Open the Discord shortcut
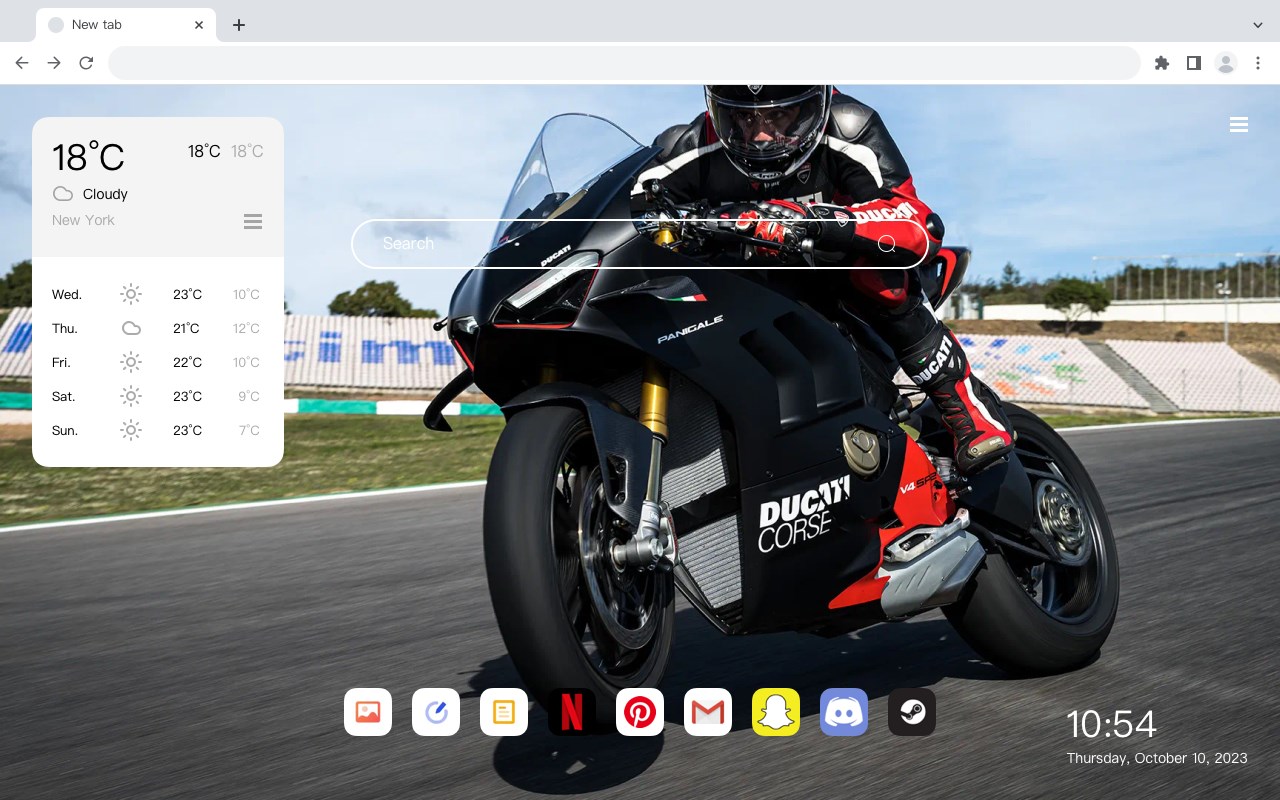The width and height of the screenshot is (1280, 800). [x=844, y=712]
